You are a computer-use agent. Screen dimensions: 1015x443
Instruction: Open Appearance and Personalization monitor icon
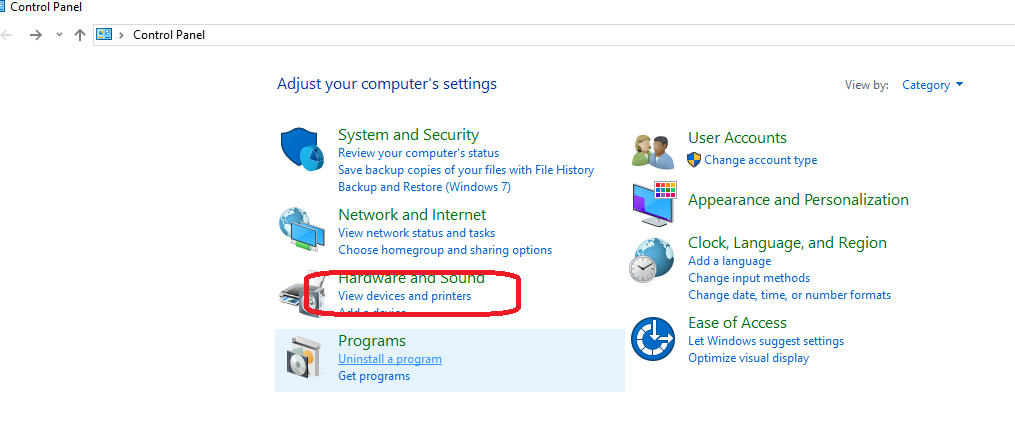[x=654, y=203]
